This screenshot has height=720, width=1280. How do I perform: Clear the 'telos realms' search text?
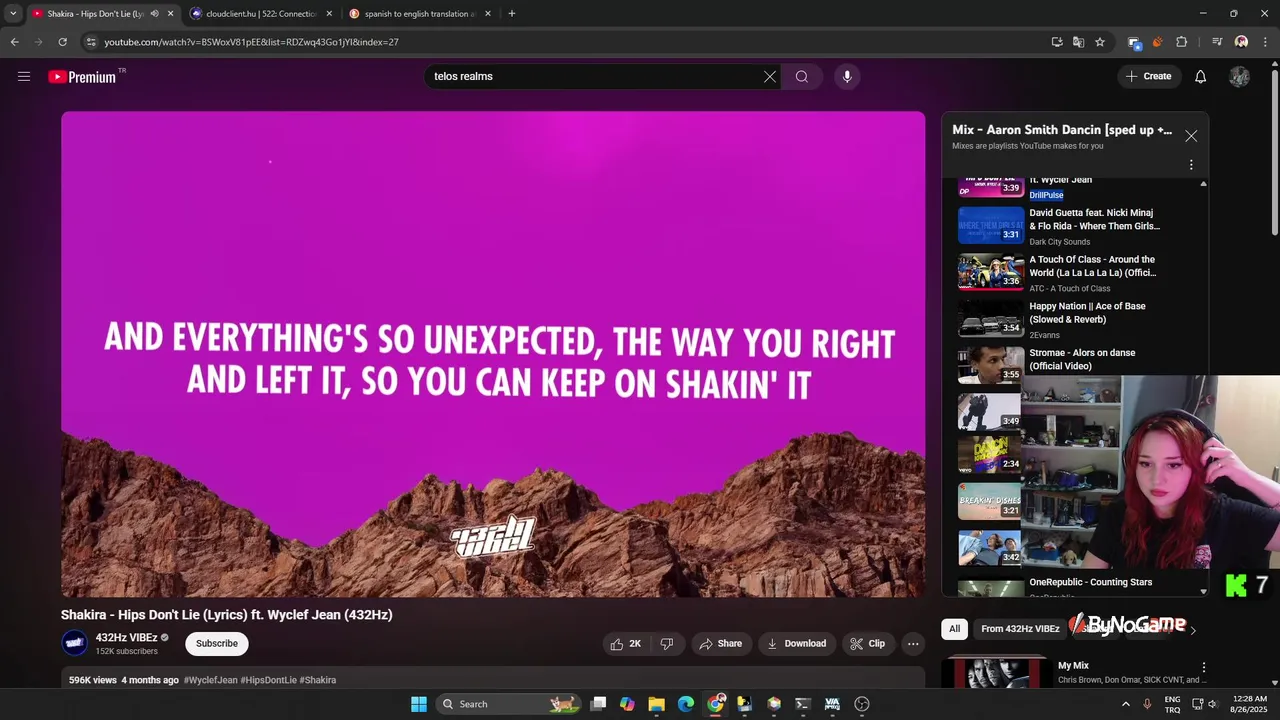point(770,76)
